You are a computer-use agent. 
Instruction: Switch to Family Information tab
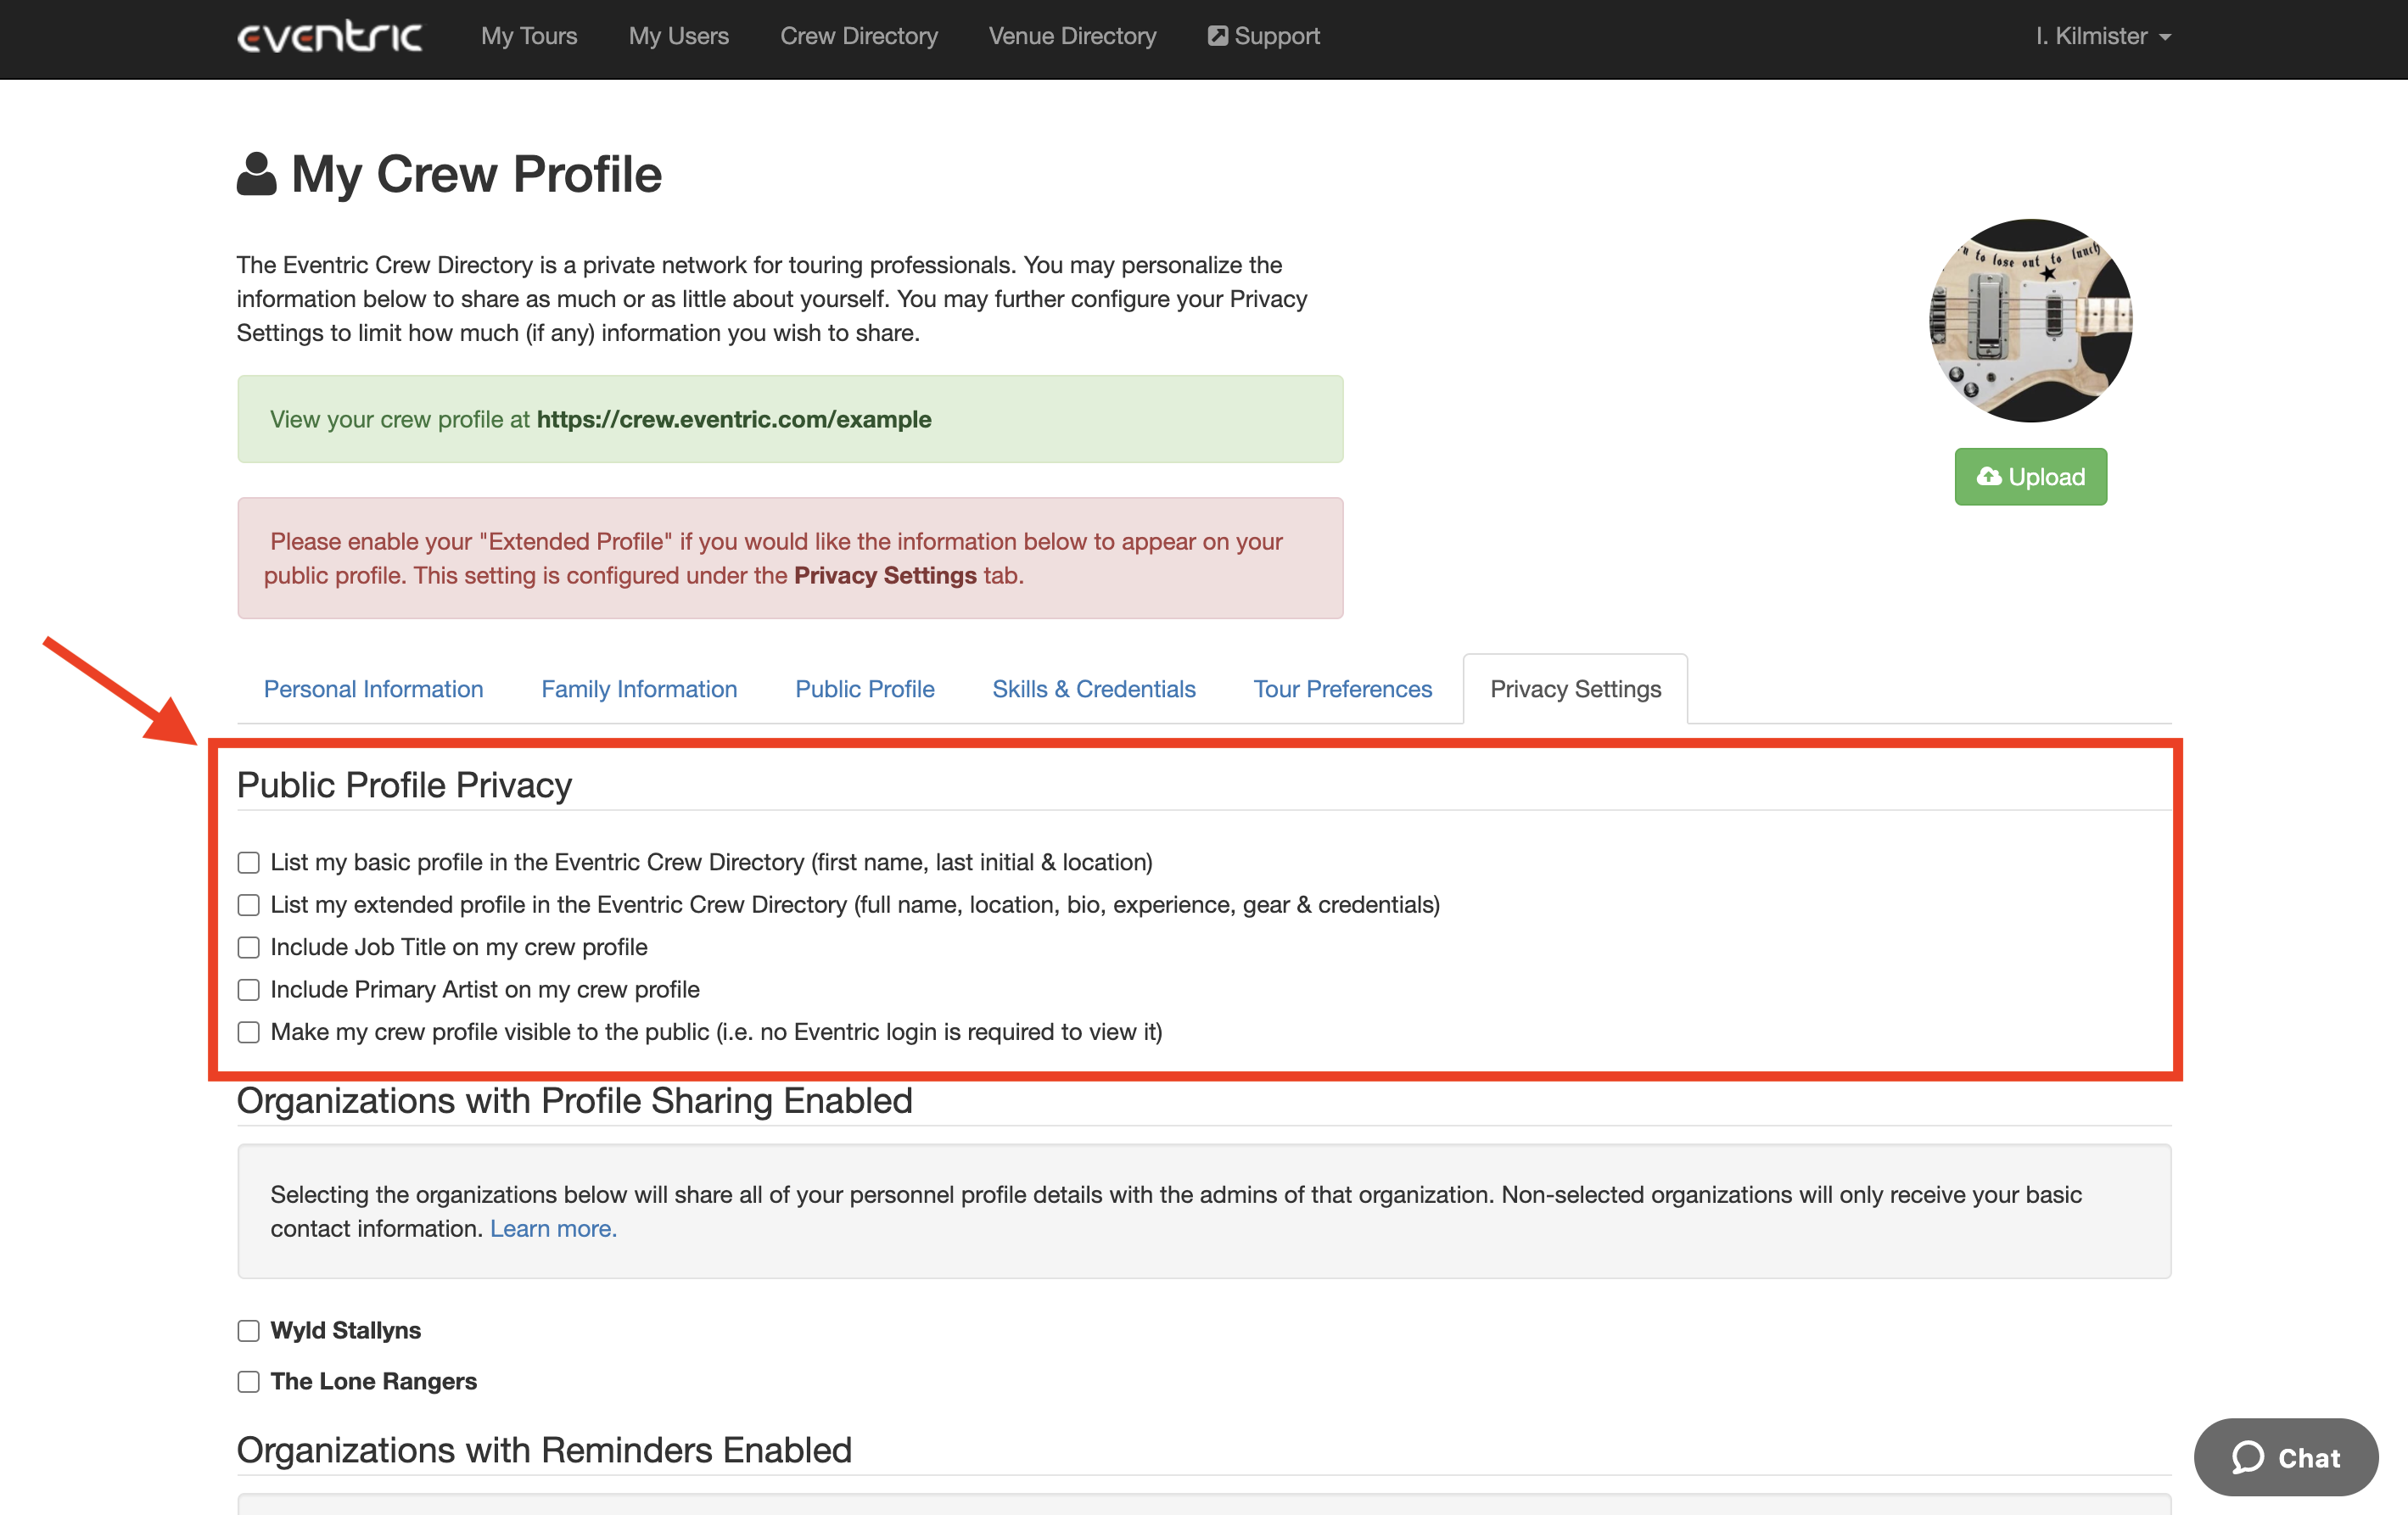[639, 689]
